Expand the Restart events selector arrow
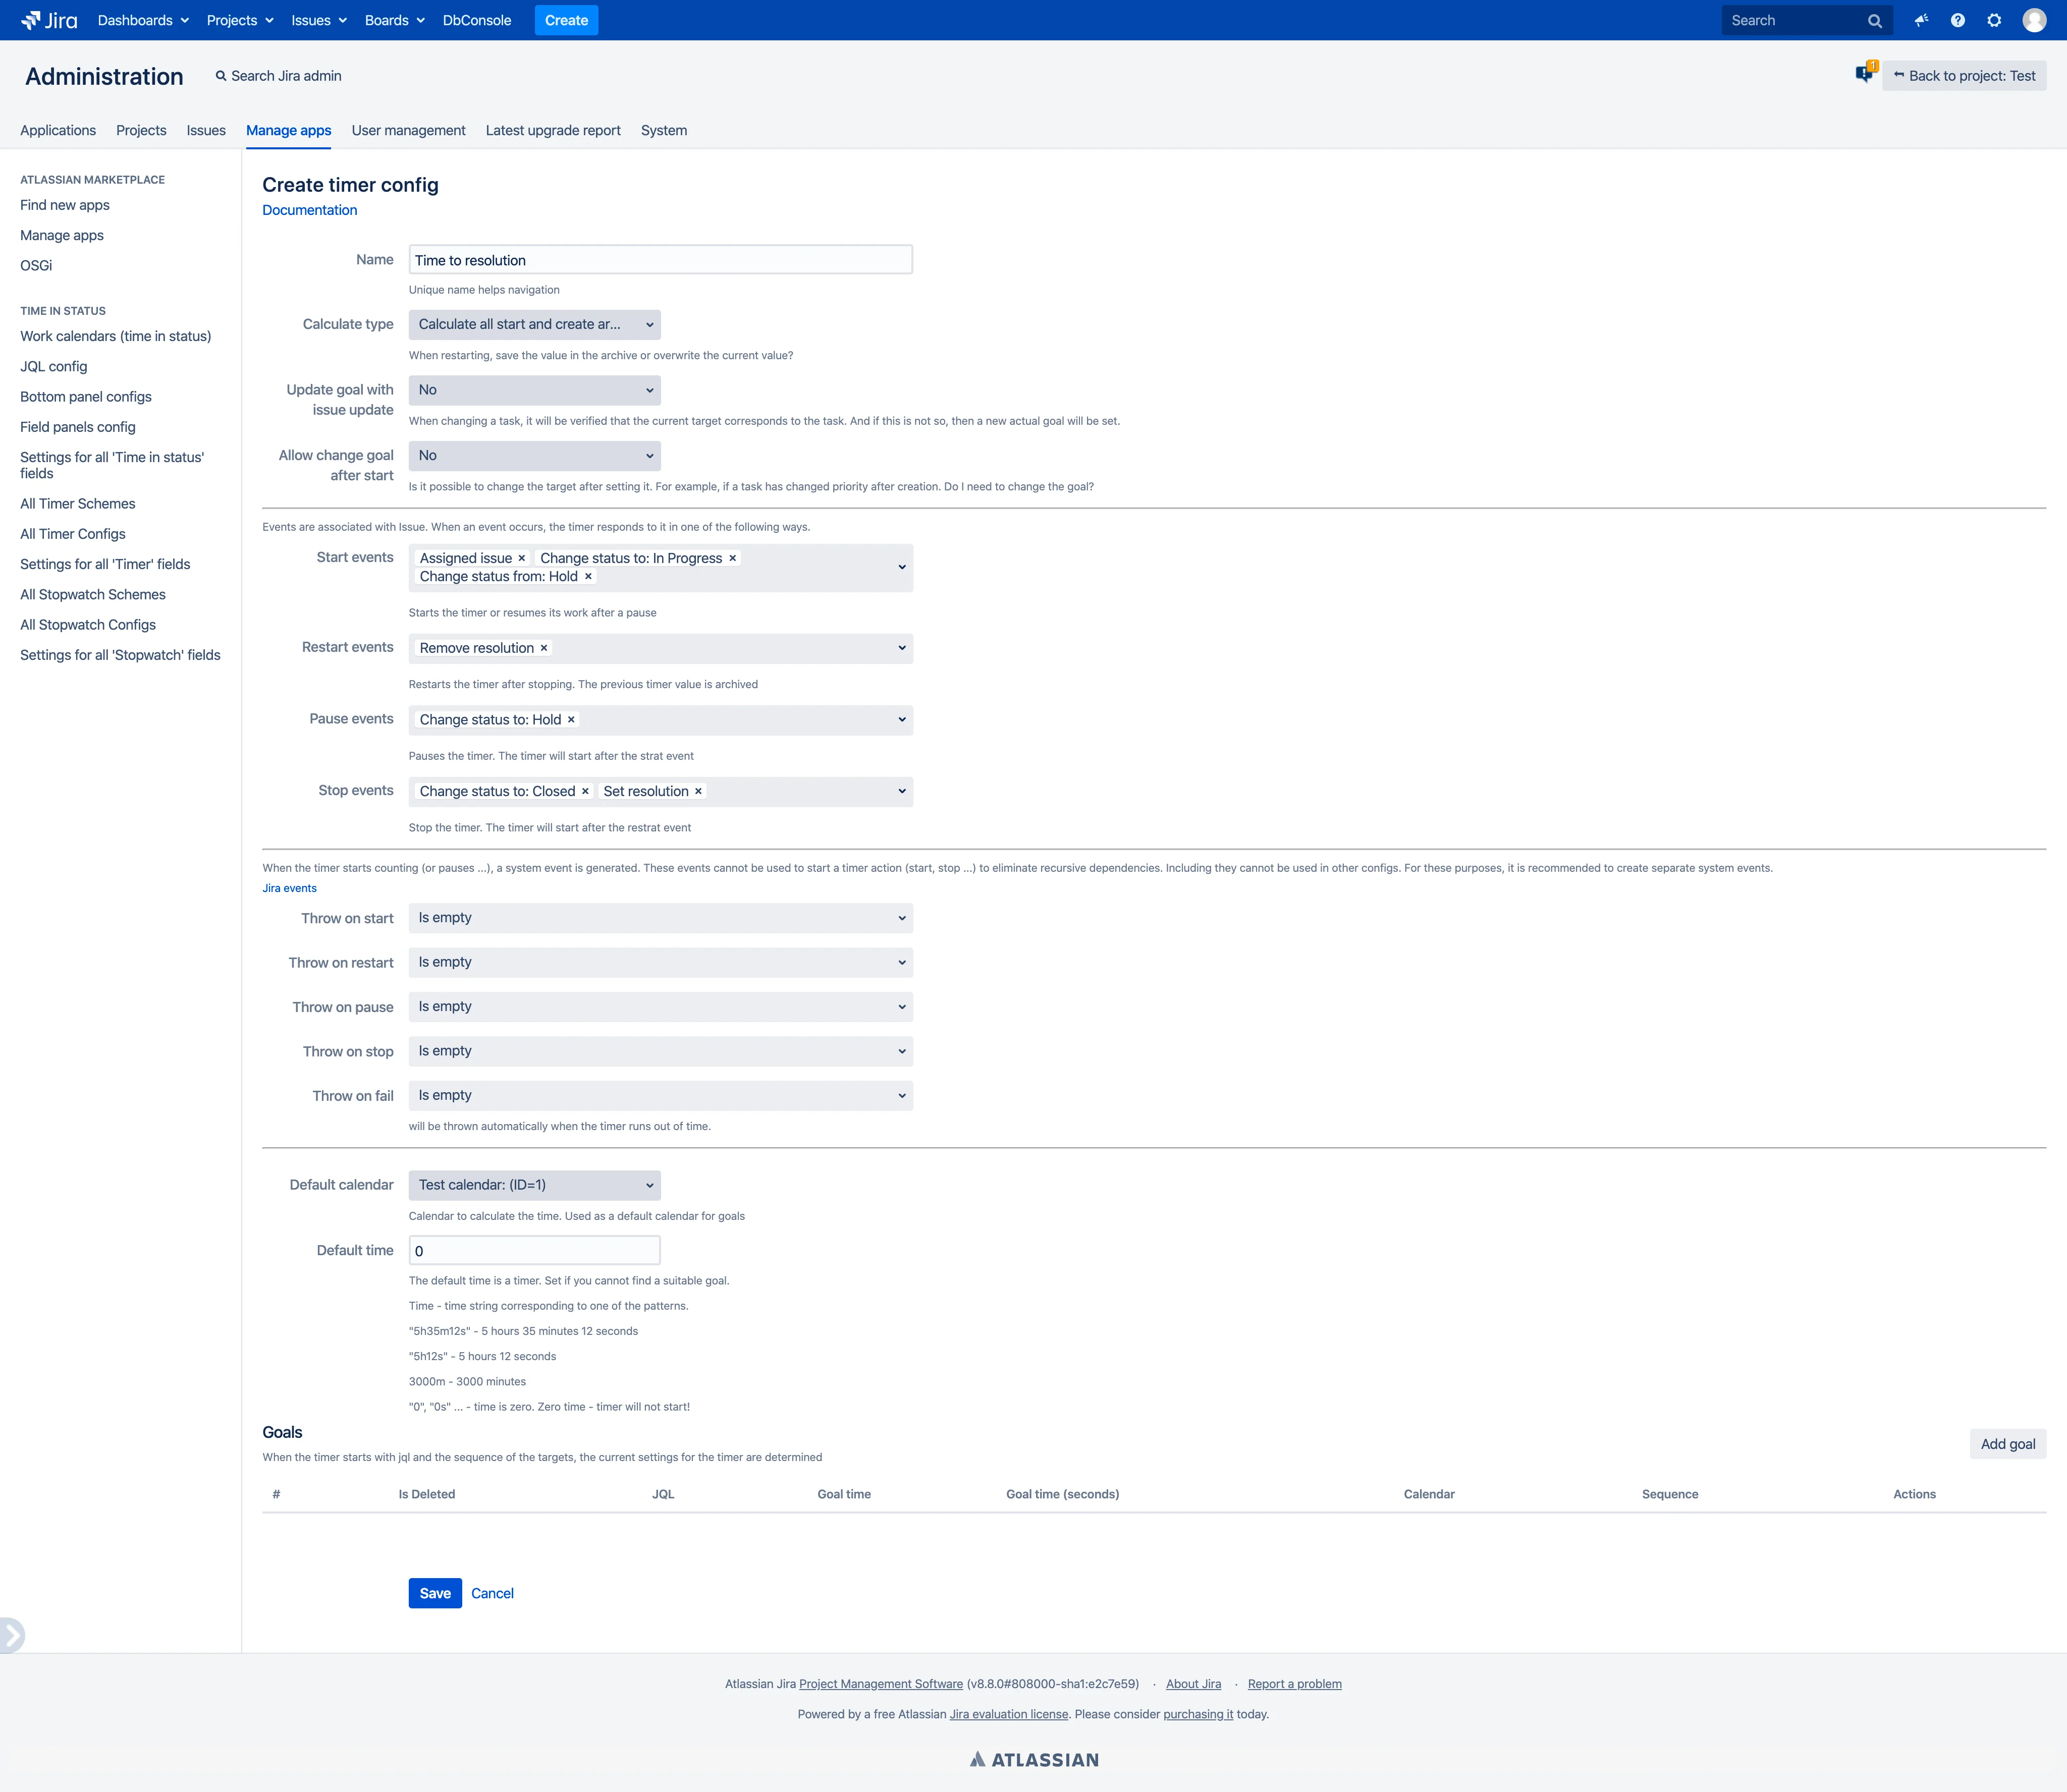The width and height of the screenshot is (2067, 1792). [901, 648]
